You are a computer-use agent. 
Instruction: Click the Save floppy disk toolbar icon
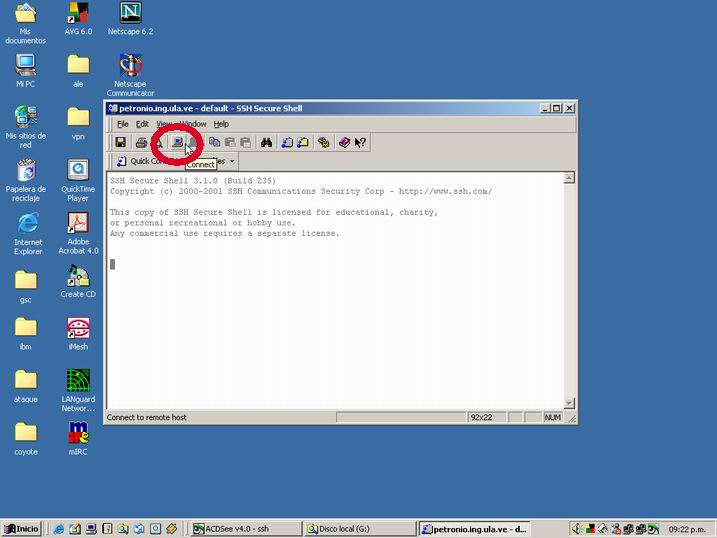[x=121, y=142]
